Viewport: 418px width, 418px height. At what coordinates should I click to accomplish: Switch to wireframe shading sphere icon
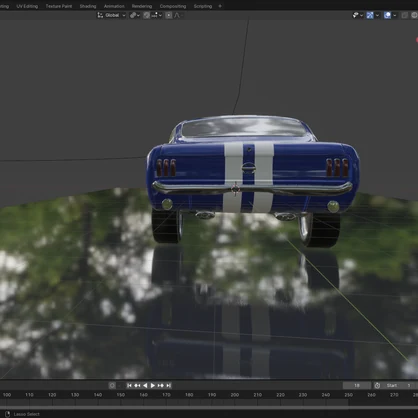414,15
